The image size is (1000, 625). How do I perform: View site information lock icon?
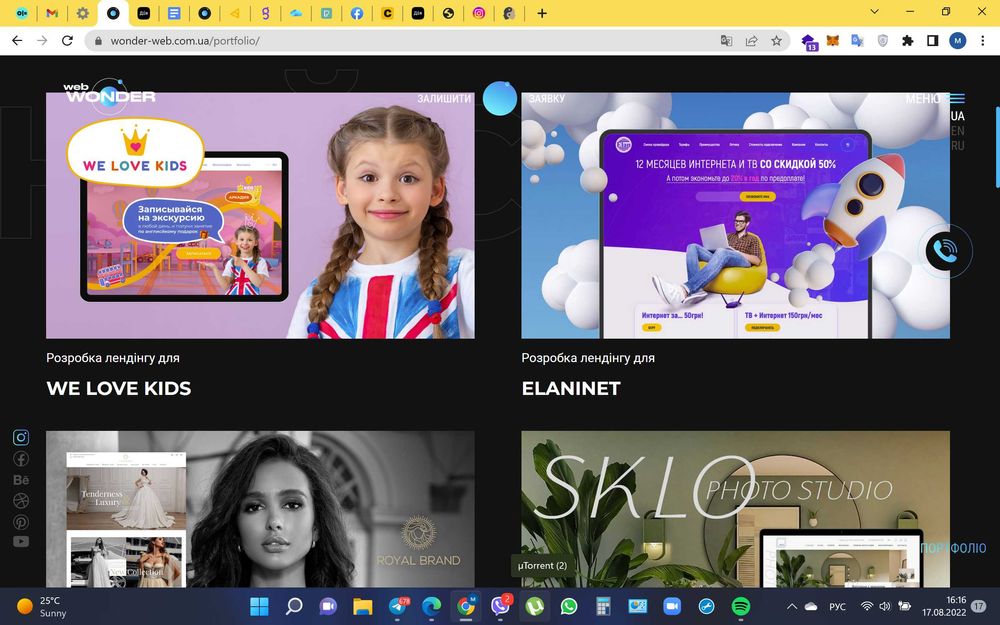point(98,41)
